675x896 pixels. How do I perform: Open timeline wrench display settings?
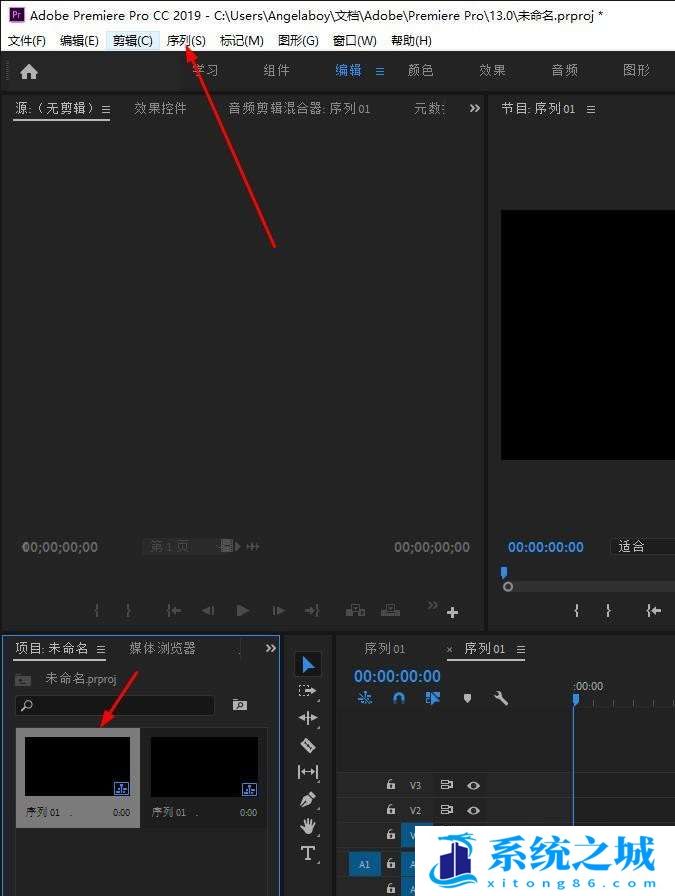(501, 698)
